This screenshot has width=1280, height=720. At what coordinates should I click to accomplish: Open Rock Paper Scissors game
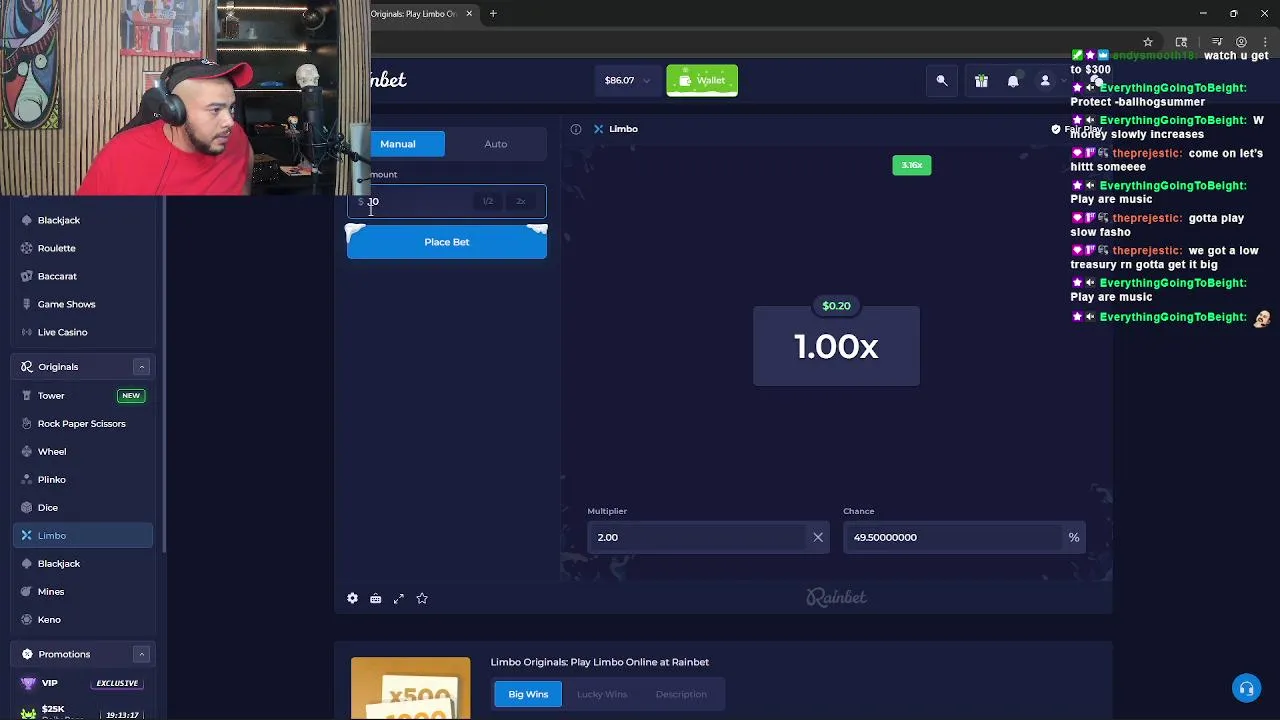tap(84, 423)
